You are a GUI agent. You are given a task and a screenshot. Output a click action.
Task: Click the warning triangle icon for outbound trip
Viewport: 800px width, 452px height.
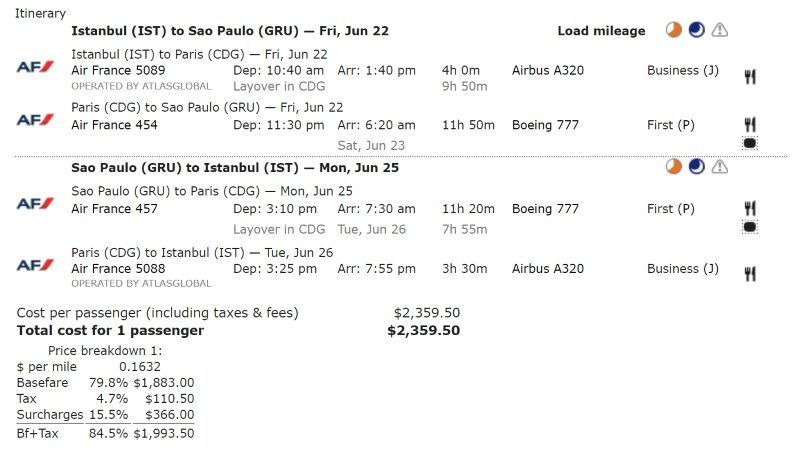tap(719, 31)
